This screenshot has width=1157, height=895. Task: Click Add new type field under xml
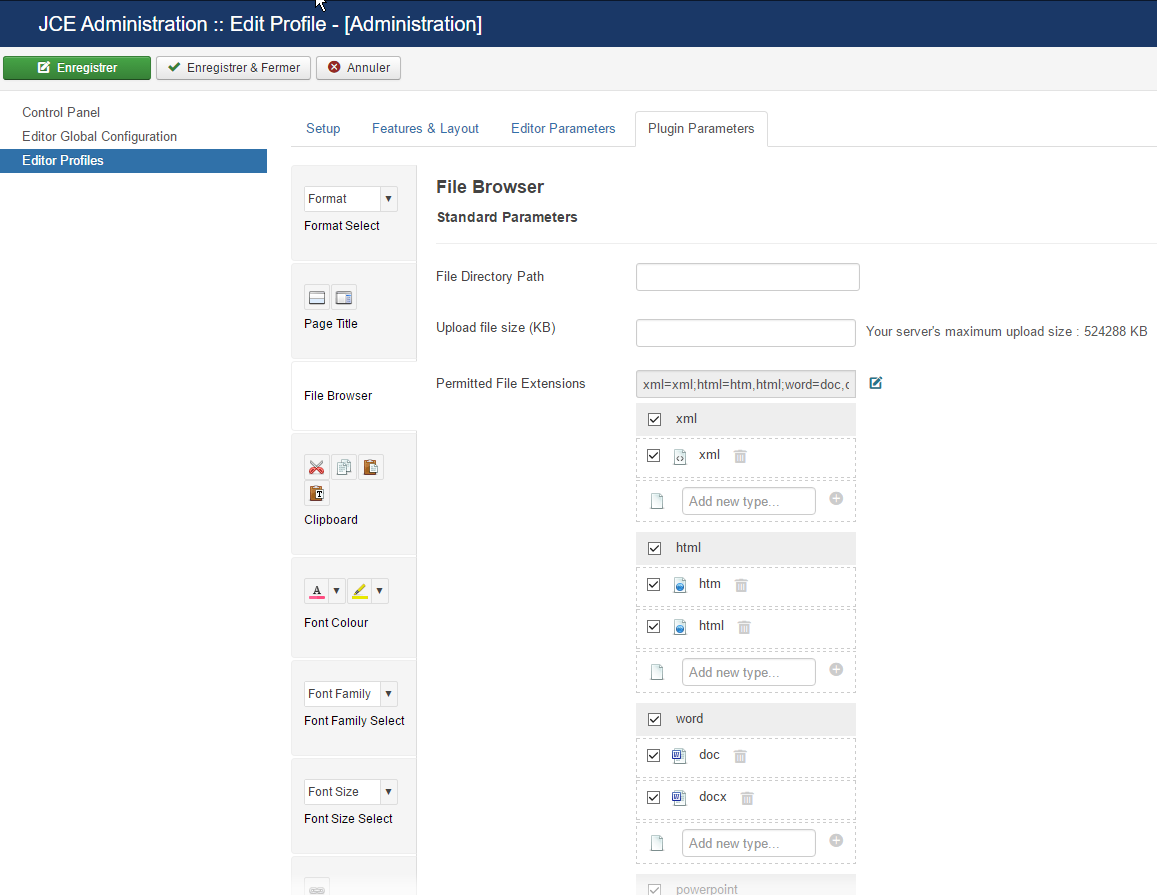(x=749, y=501)
